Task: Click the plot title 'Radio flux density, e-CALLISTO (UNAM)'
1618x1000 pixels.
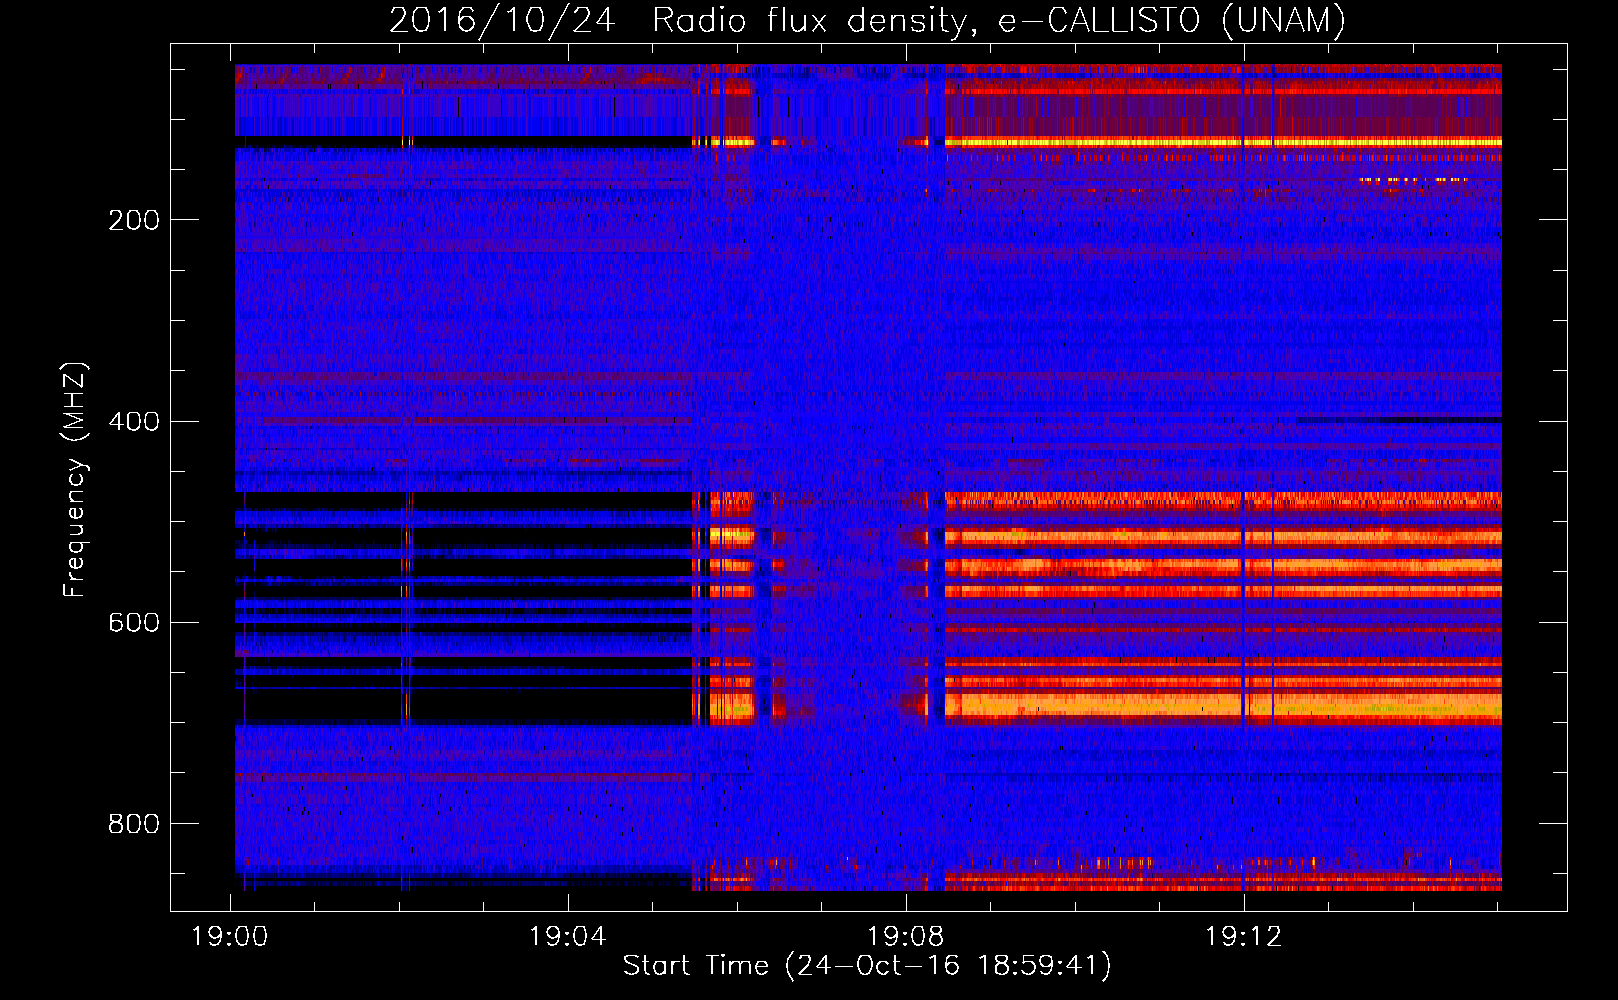Action: 999,20
